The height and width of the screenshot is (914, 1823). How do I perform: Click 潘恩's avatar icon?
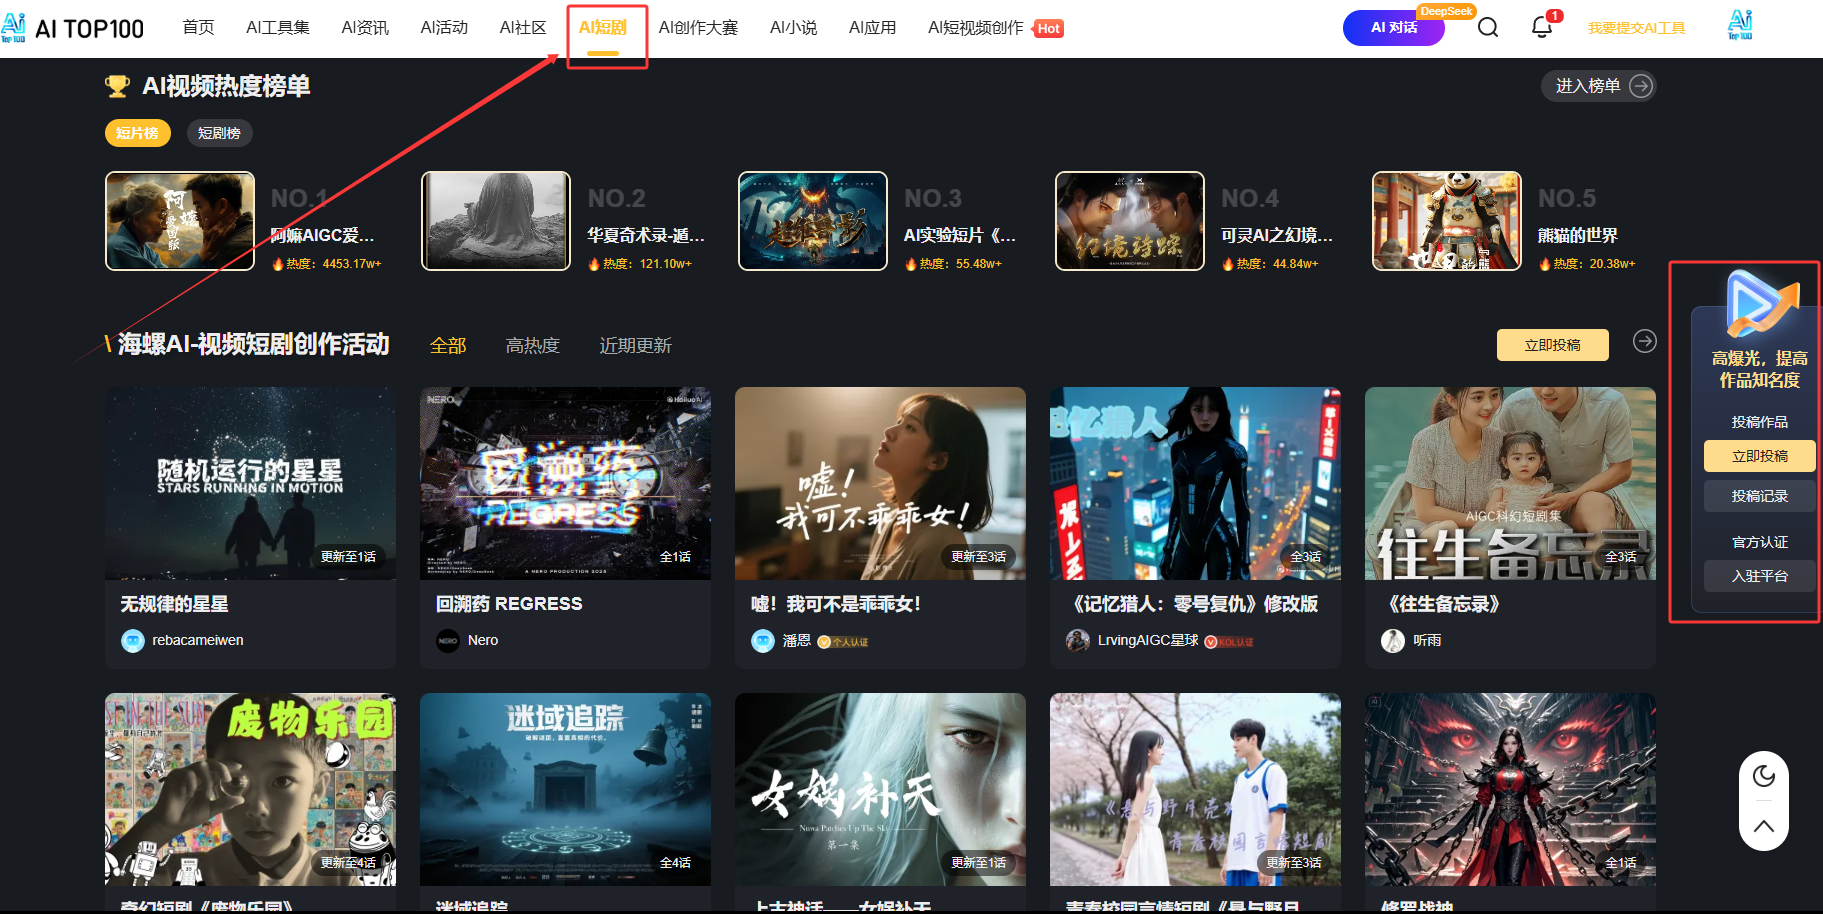pos(763,641)
